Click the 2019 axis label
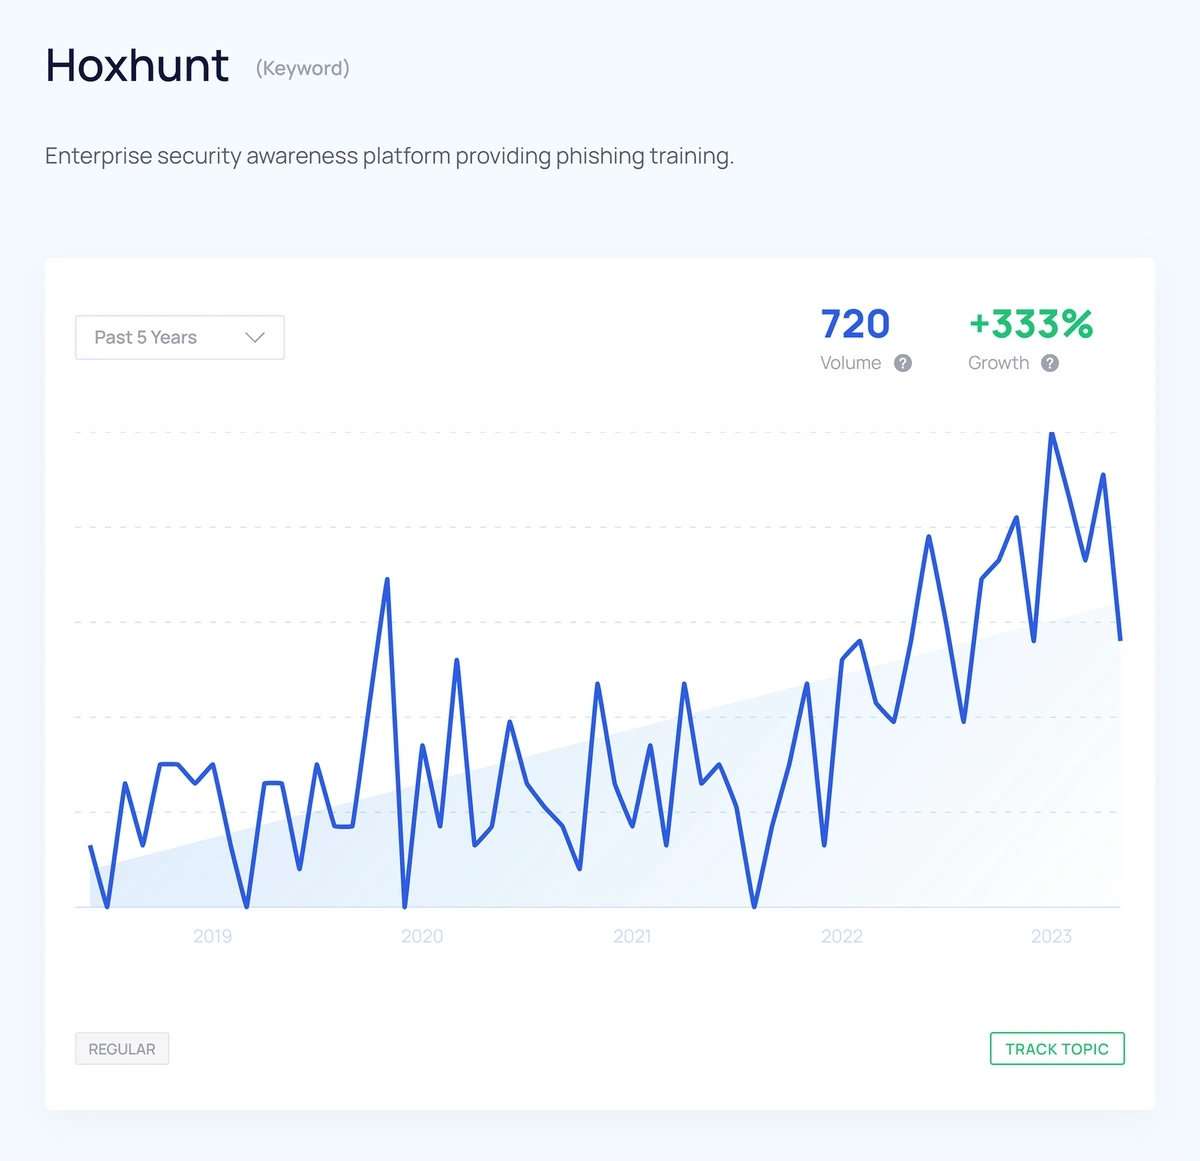The width and height of the screenshot is (1200, 1161). point(212,936)
